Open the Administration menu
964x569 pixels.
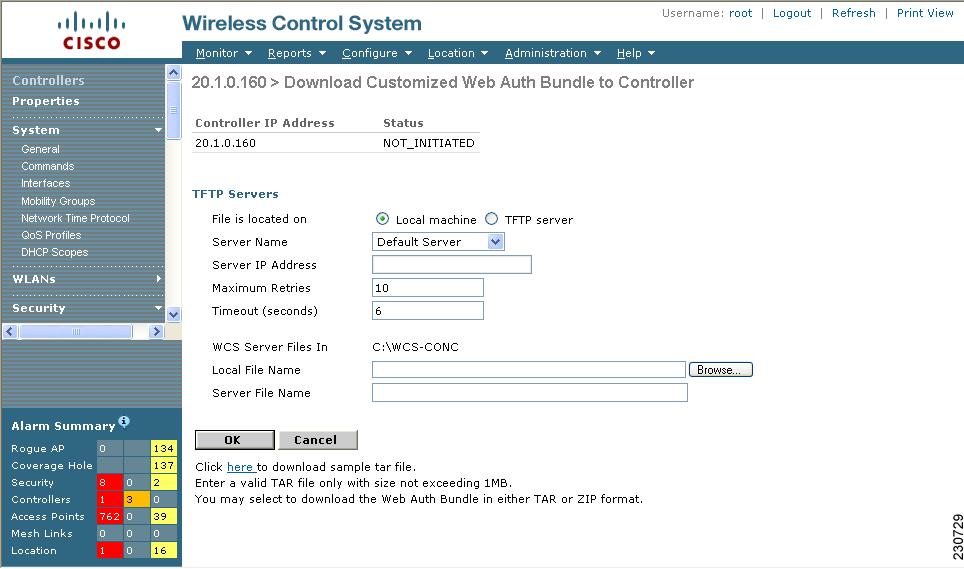pyautogui.click(x=553, y=53)
